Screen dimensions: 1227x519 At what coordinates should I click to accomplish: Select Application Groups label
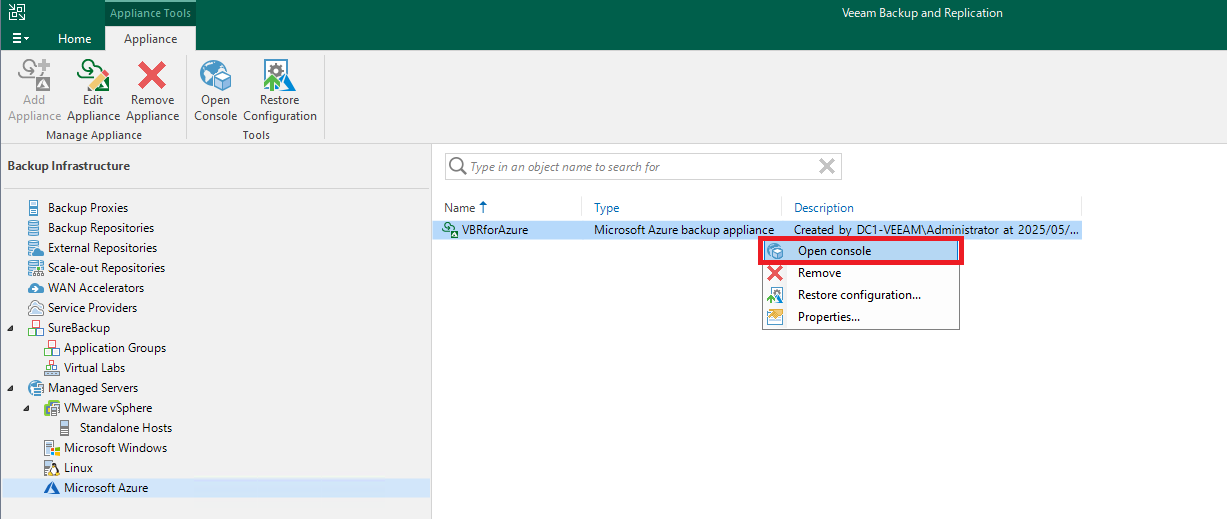coord(115,348)
